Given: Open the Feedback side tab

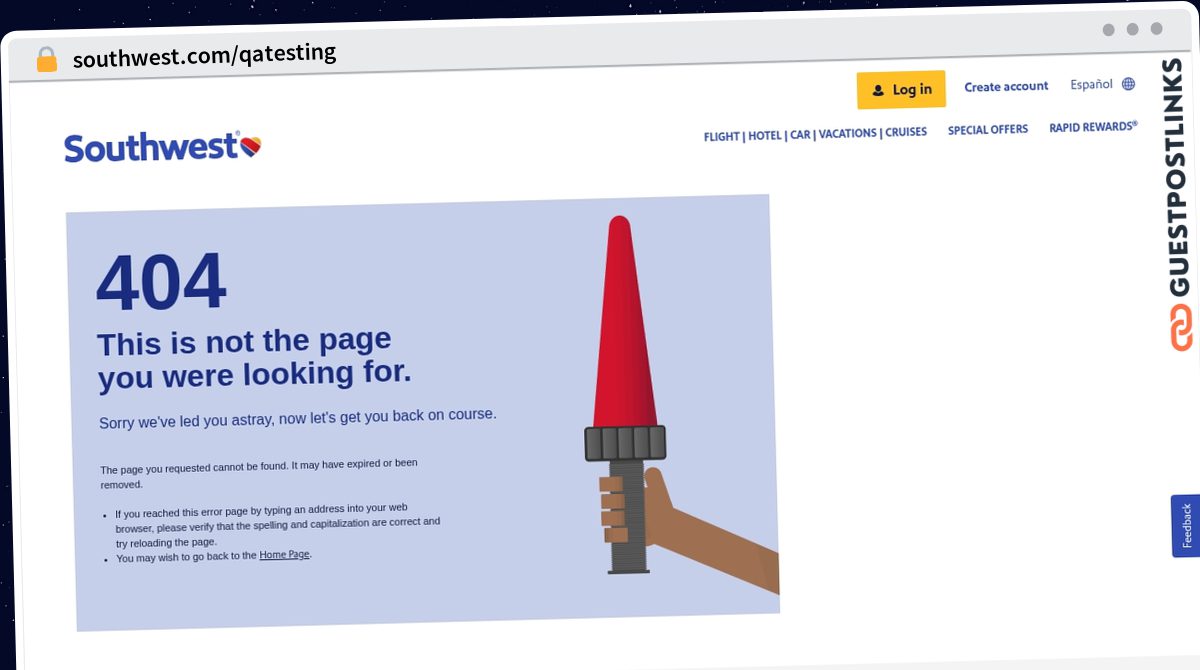Looking at the screenshot, I should 1186,526.
